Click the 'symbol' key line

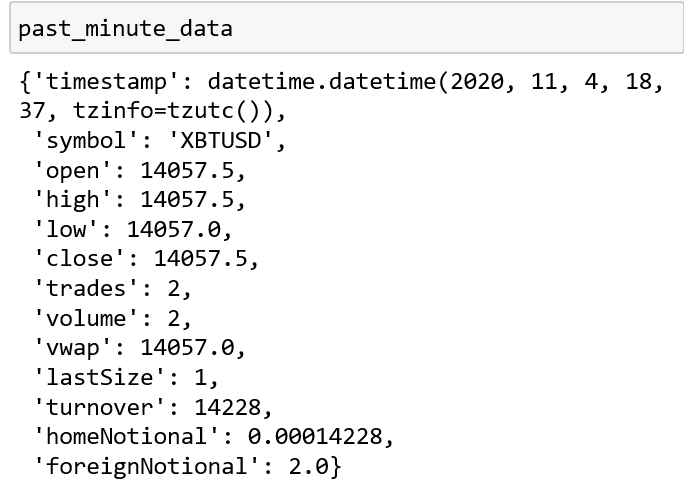click(160, 140)
